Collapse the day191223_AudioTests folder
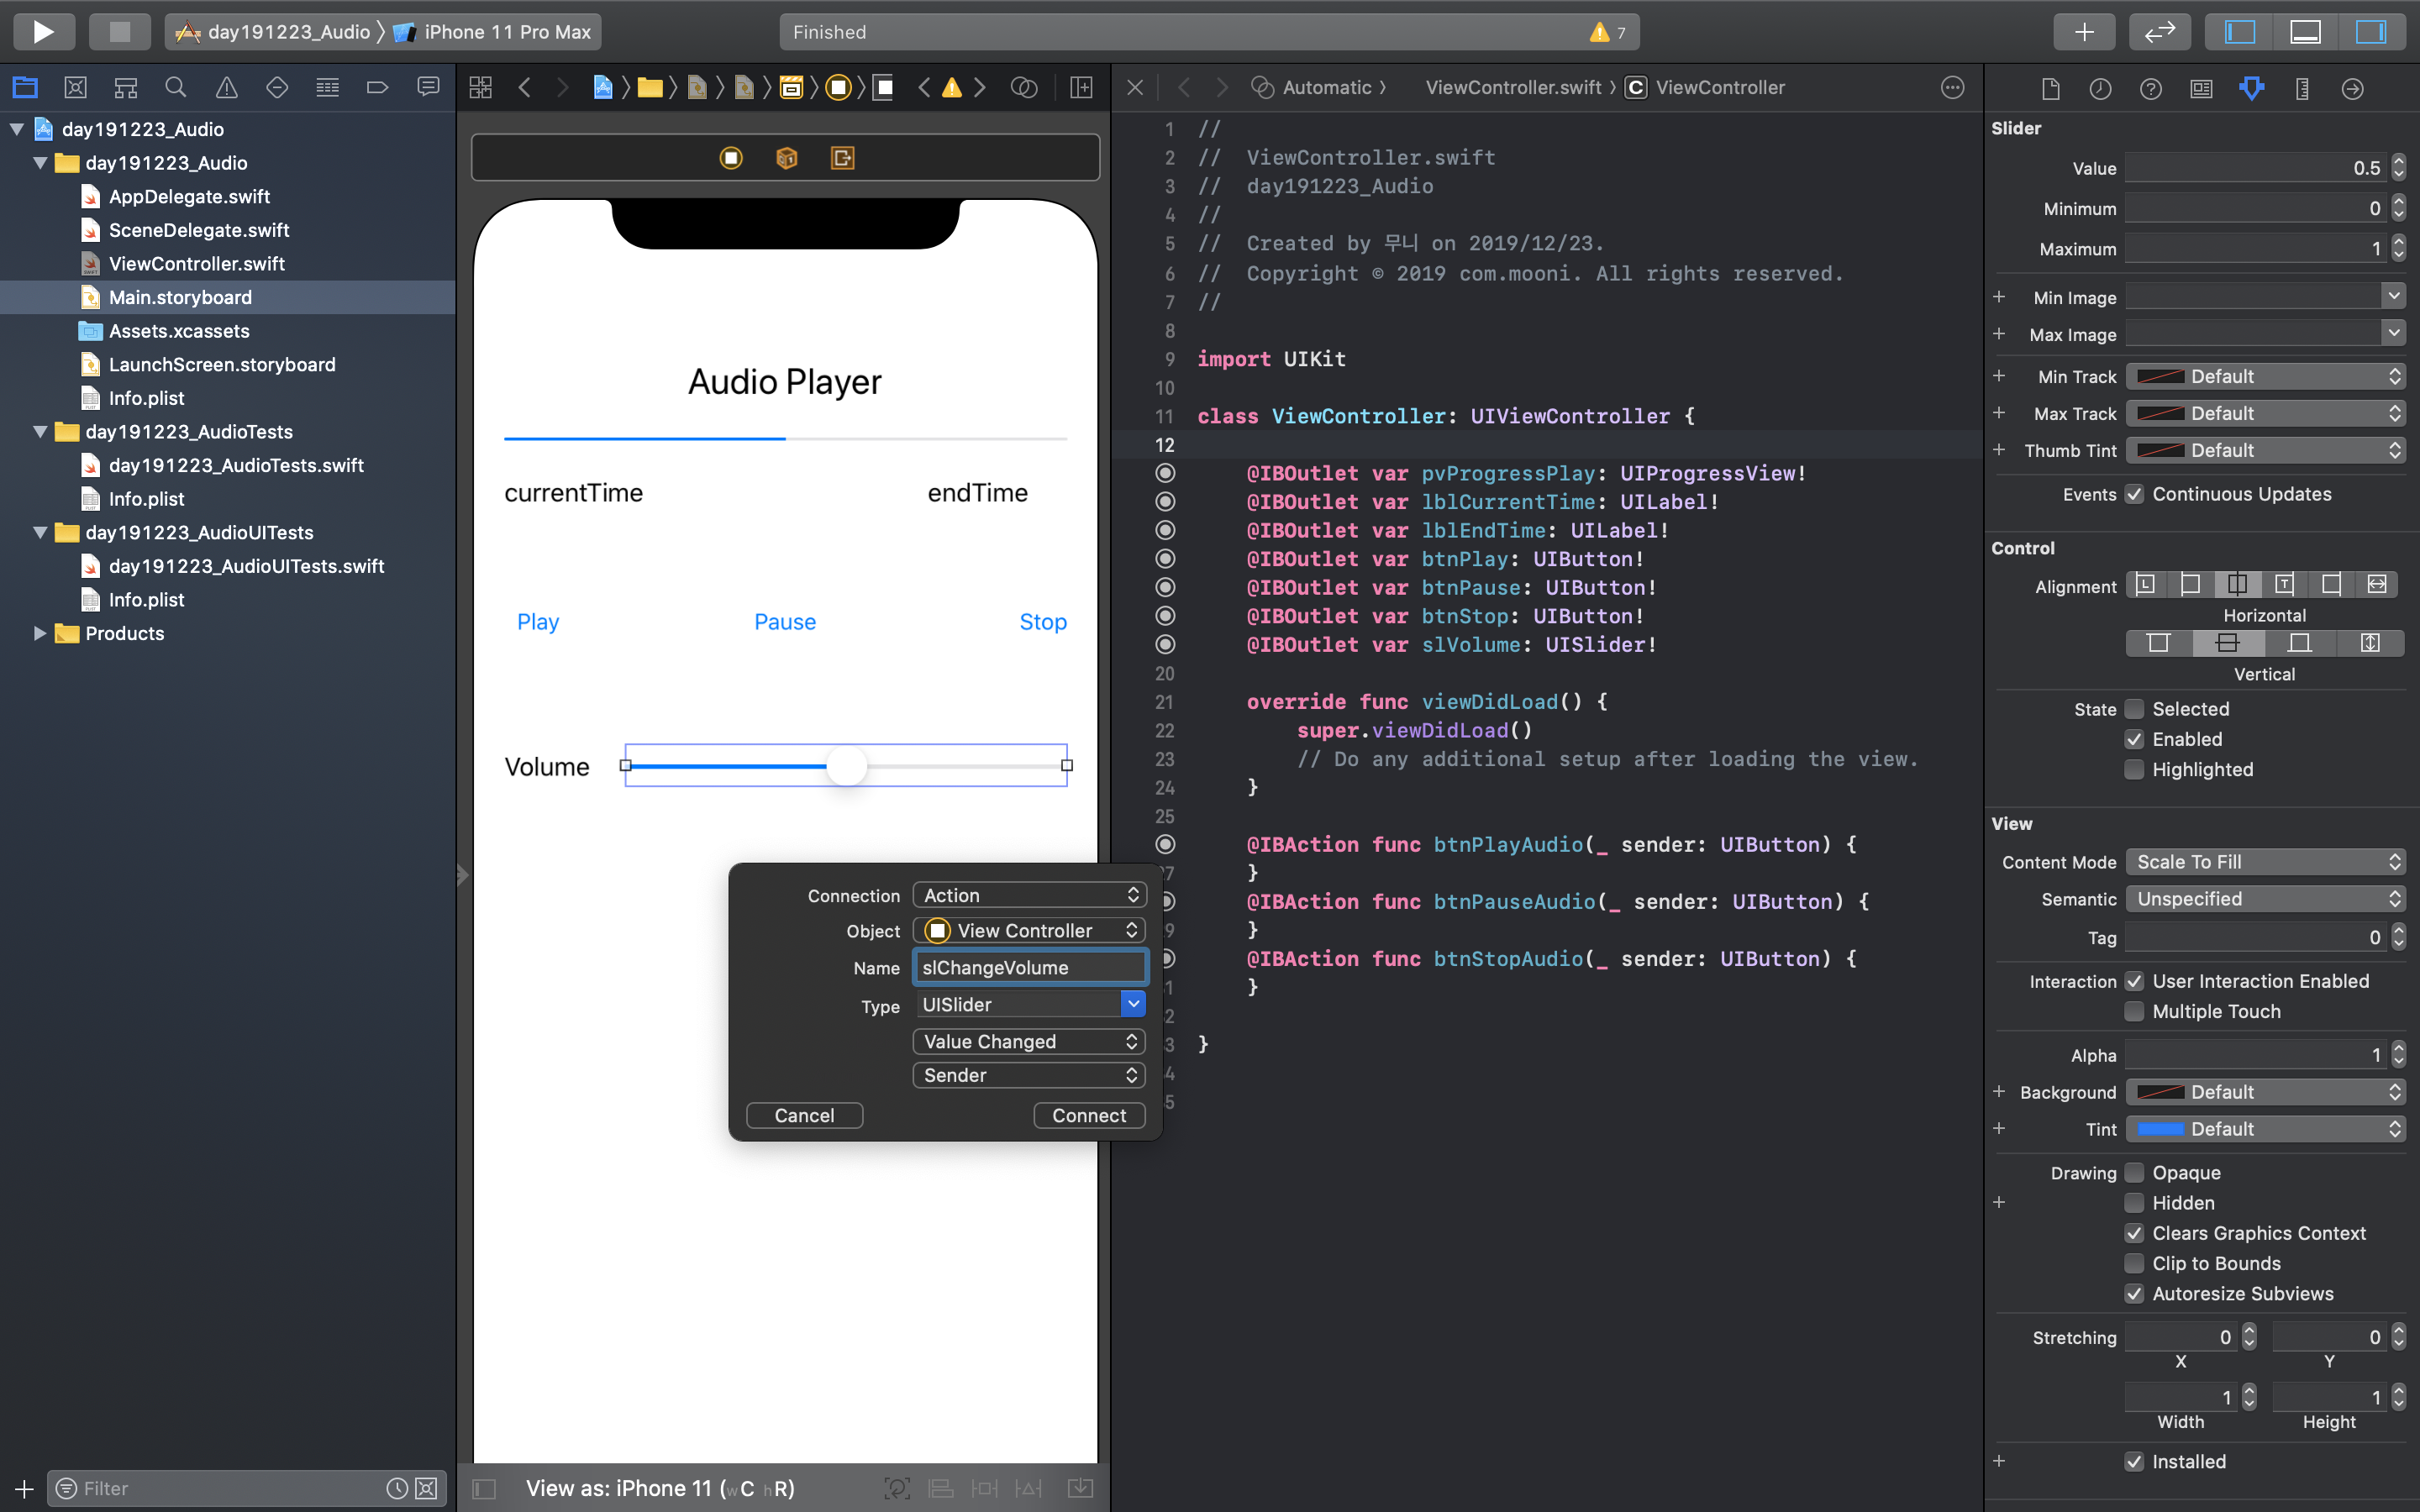Image resolution: width=2420 pixels, height=1512 pixels. [40, 432]
